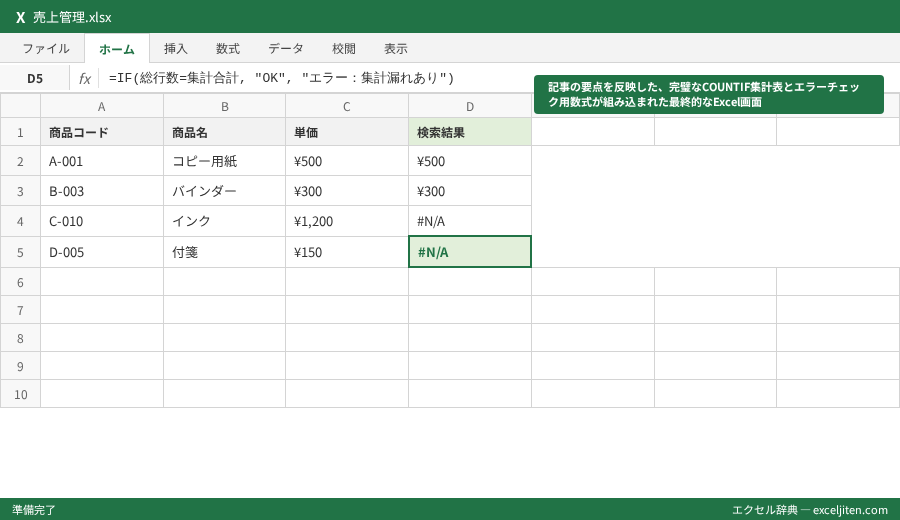Select the 単価 header cell
The width and height of the screenshot is (900, 520).
click(x=347, y=132)
